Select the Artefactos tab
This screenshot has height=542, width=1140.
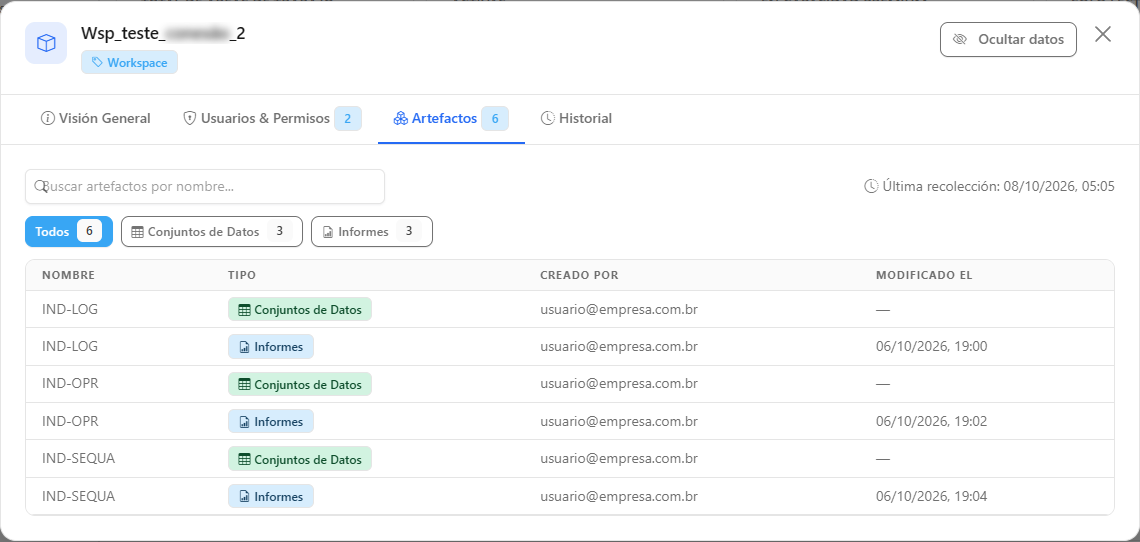pyautogui.click(x=451, y=118)
